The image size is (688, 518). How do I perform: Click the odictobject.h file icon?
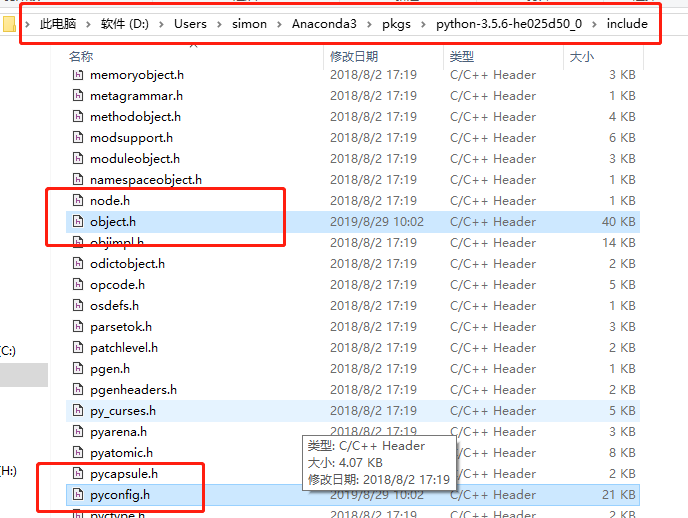[78, 264]
